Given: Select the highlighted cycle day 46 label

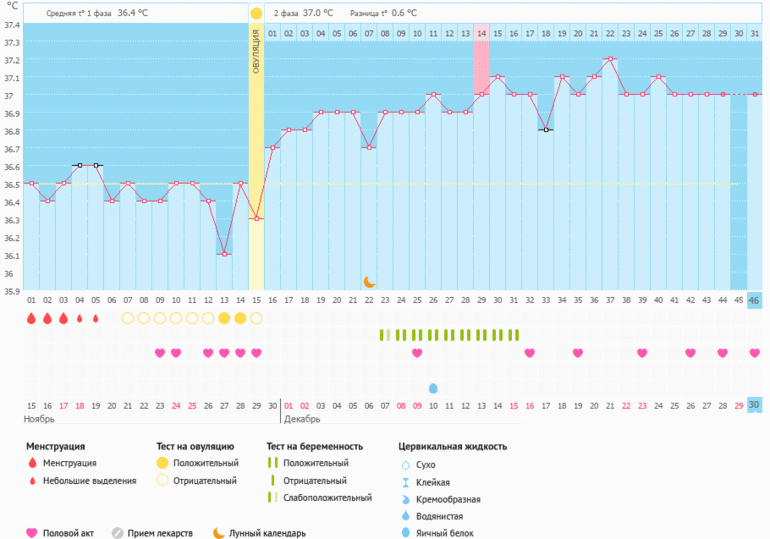Looking at the screenshot, I should coord(754,300).
